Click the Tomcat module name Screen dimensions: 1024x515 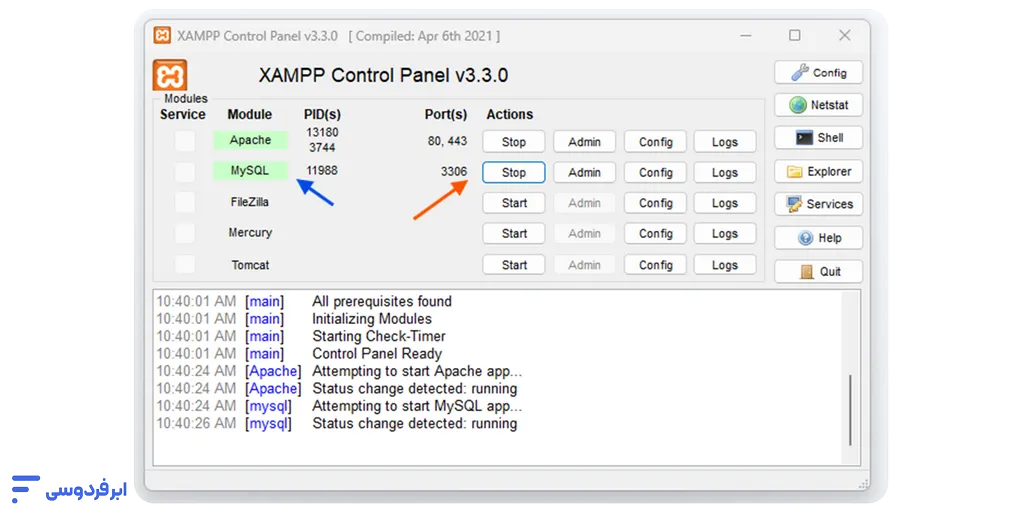(x=250, y=265)
